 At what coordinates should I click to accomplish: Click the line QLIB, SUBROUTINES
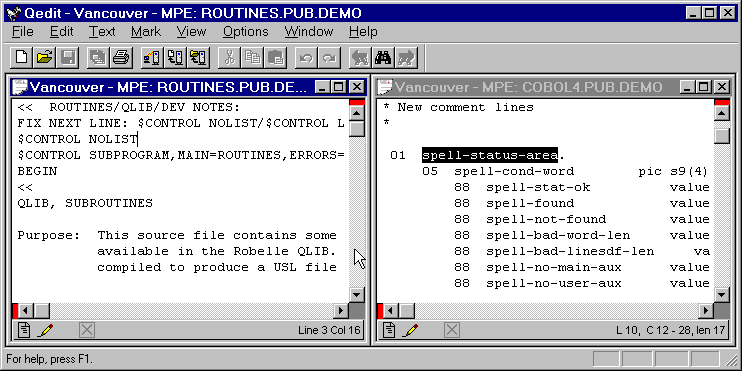pyautogui.click(x=85, y=203)
